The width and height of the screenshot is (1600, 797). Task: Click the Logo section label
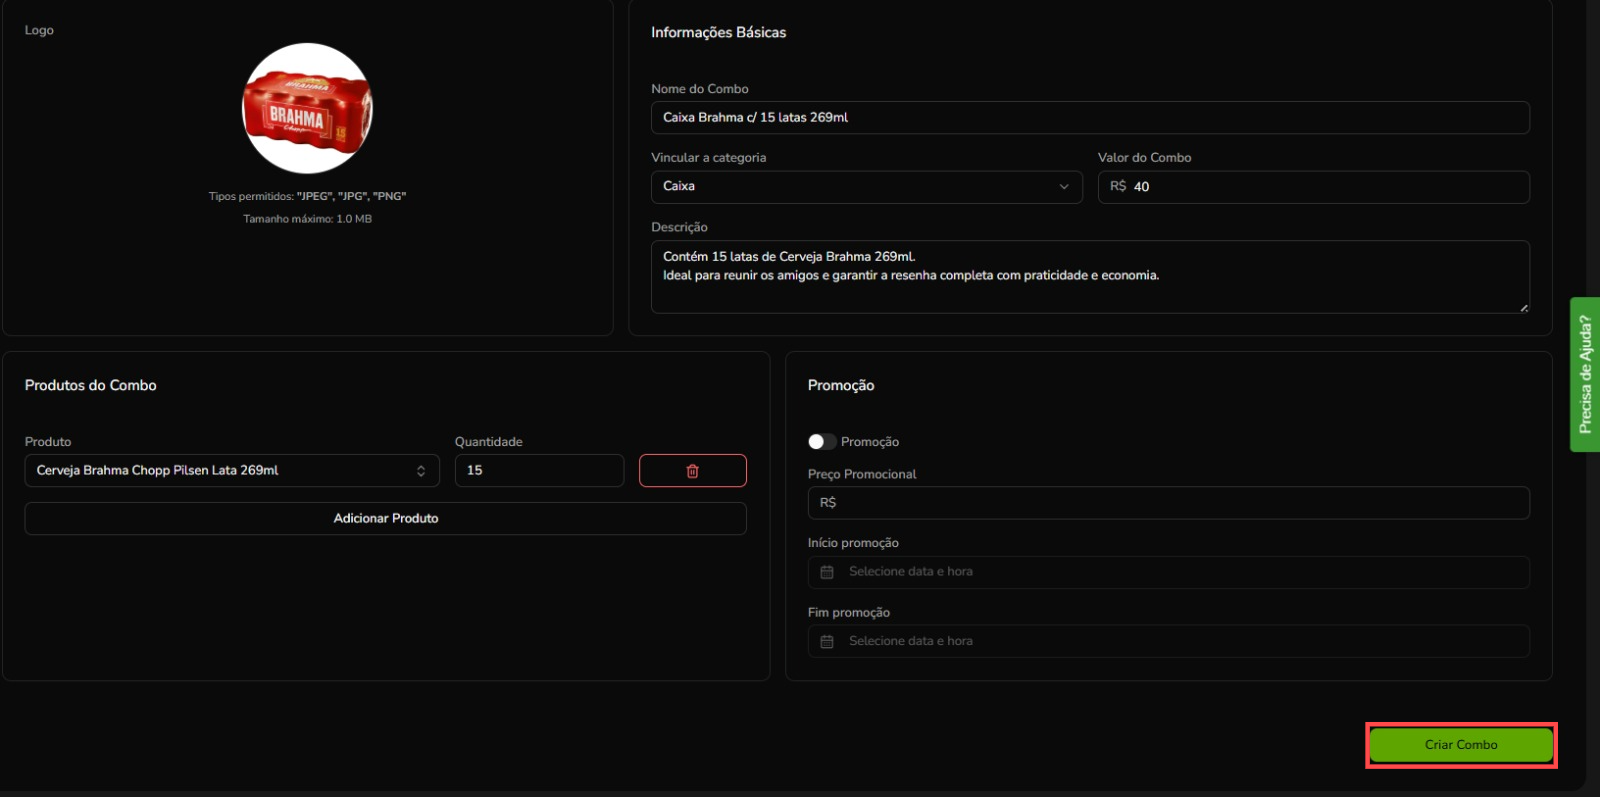[x=39, y=31]
